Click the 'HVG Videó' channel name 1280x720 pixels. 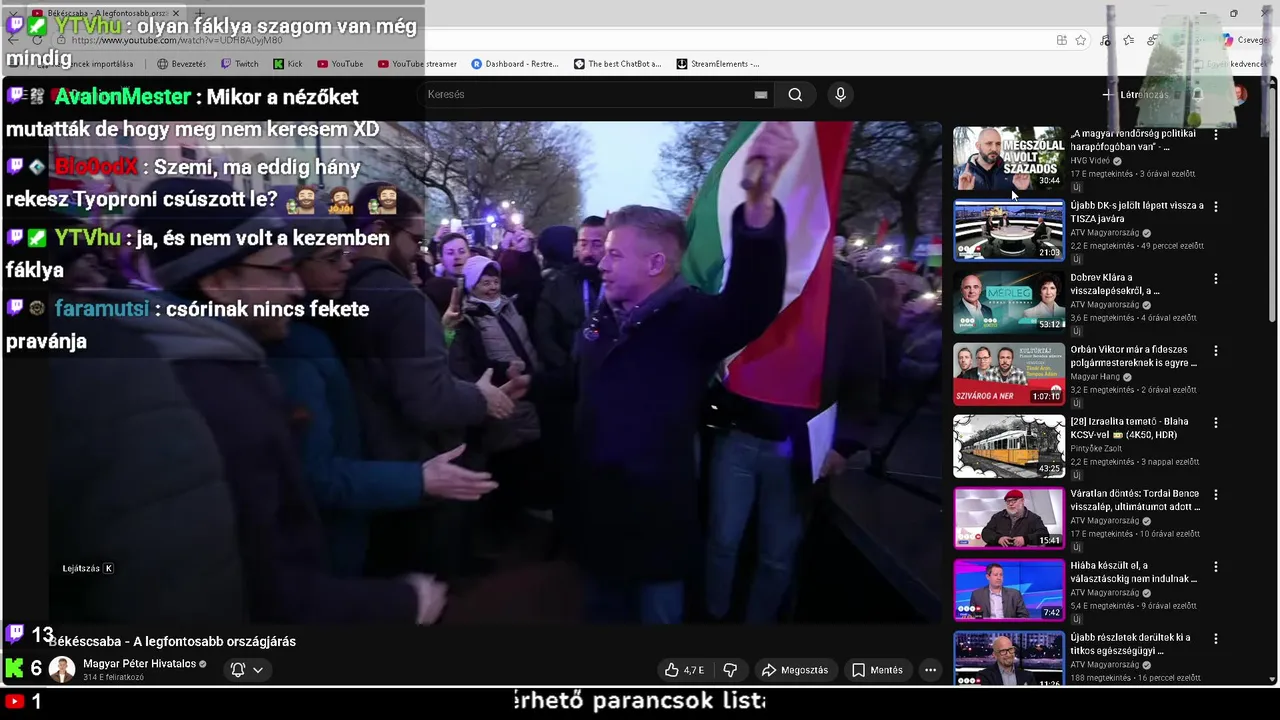coord(1090,160)
